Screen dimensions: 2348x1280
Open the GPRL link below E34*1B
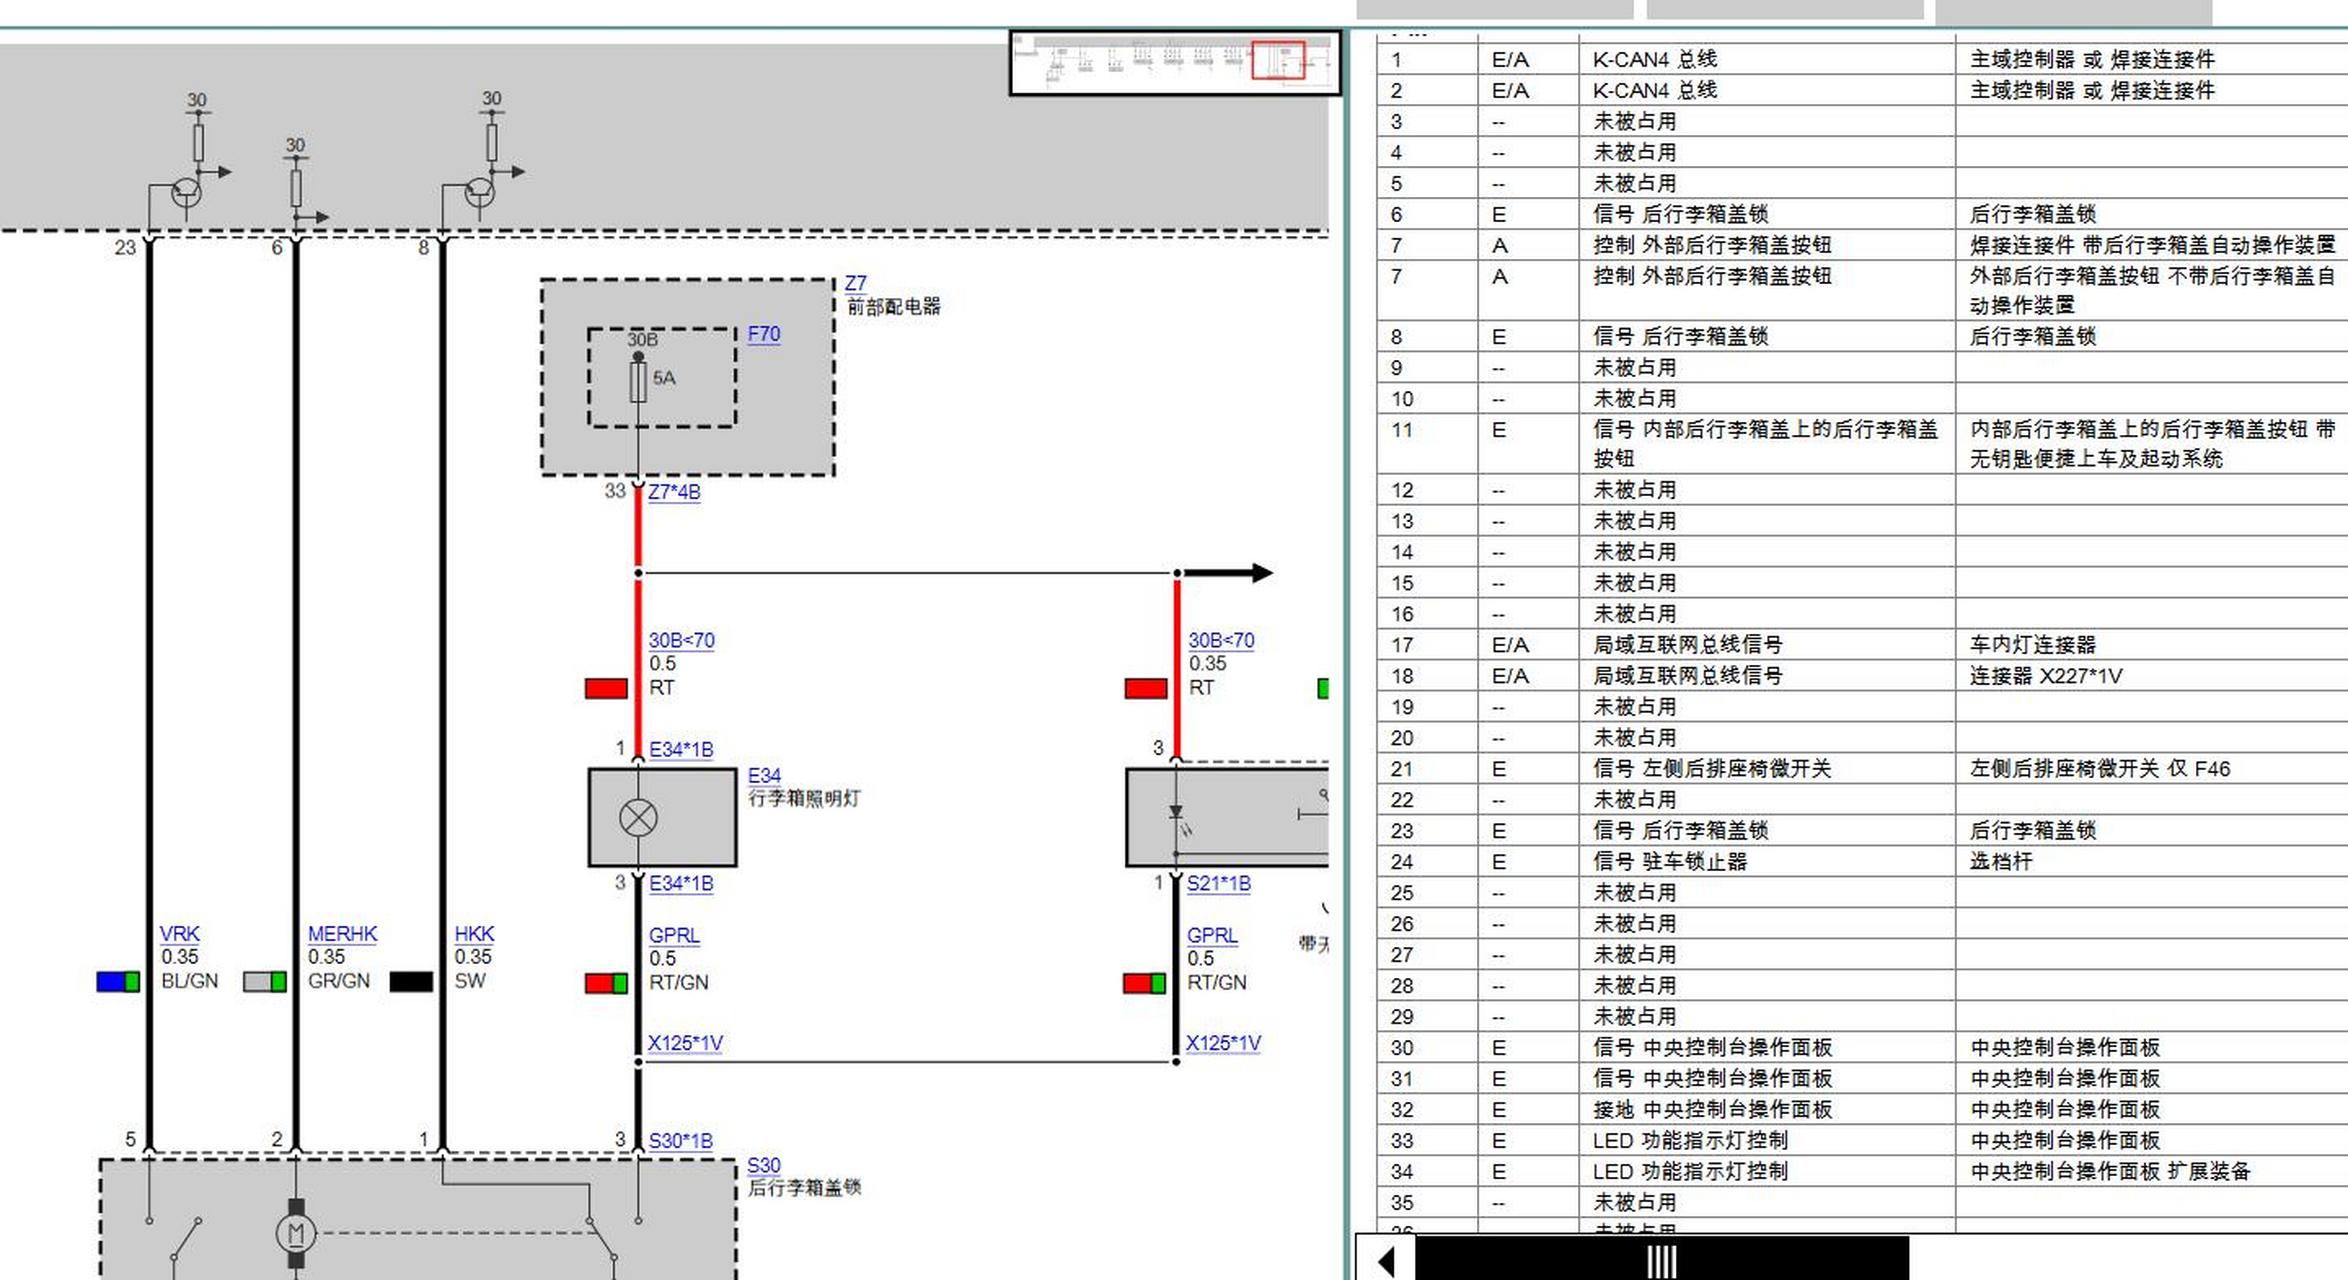point(674,935)
